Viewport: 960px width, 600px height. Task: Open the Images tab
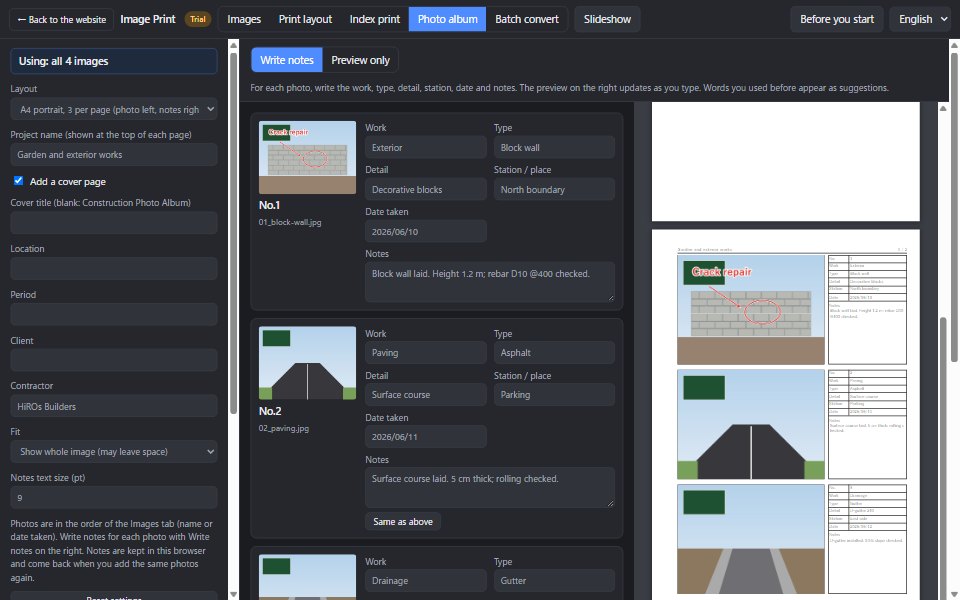point(244,19)
